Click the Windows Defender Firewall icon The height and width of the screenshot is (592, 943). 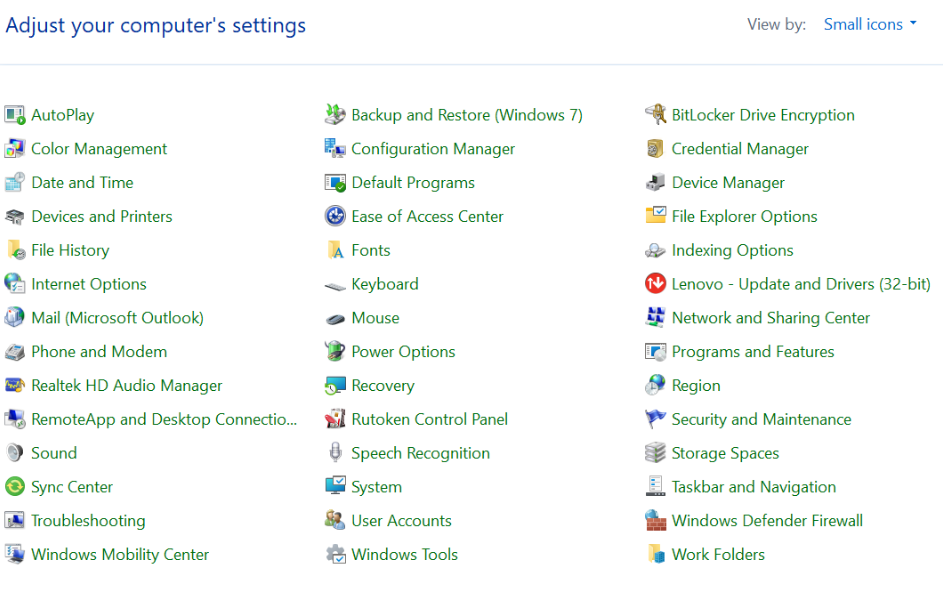(x=655, y=520)
